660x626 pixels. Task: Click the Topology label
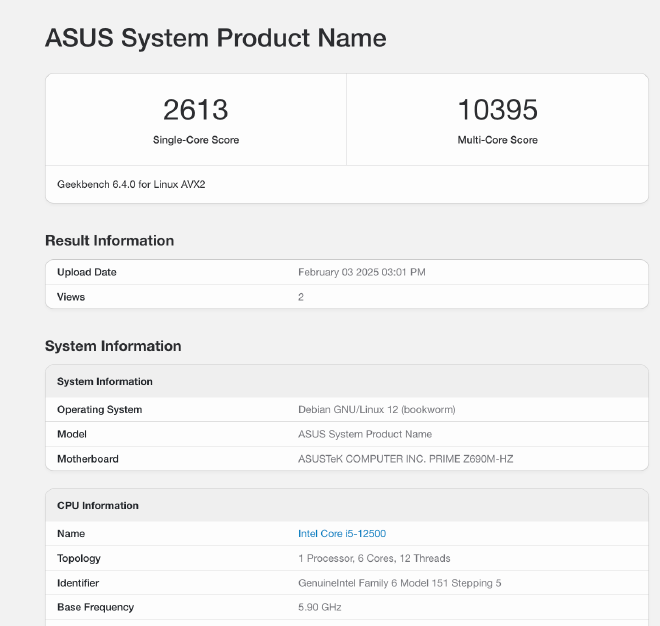[79, 558]
